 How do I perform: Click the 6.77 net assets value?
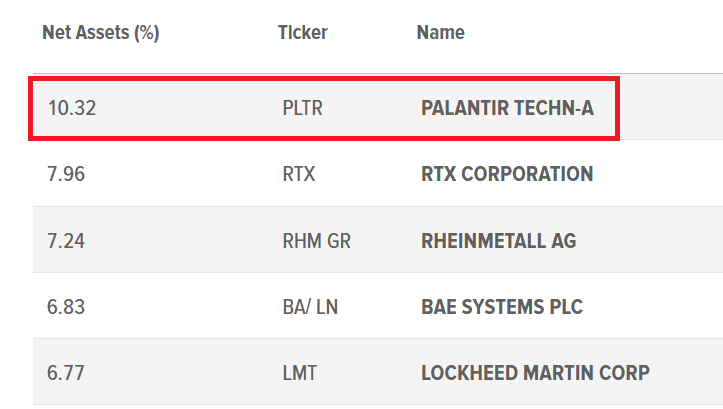coord(65,373)
